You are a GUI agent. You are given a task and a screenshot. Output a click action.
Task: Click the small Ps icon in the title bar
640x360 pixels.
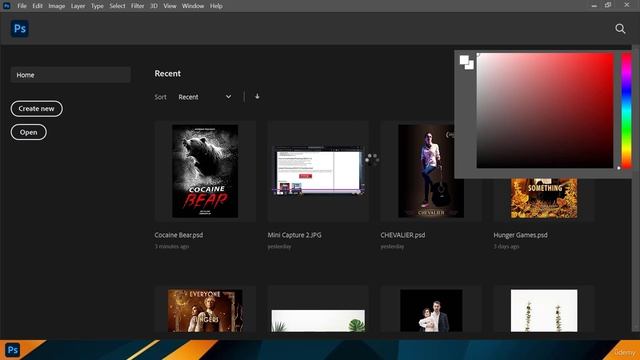click(x=7, y=6)
